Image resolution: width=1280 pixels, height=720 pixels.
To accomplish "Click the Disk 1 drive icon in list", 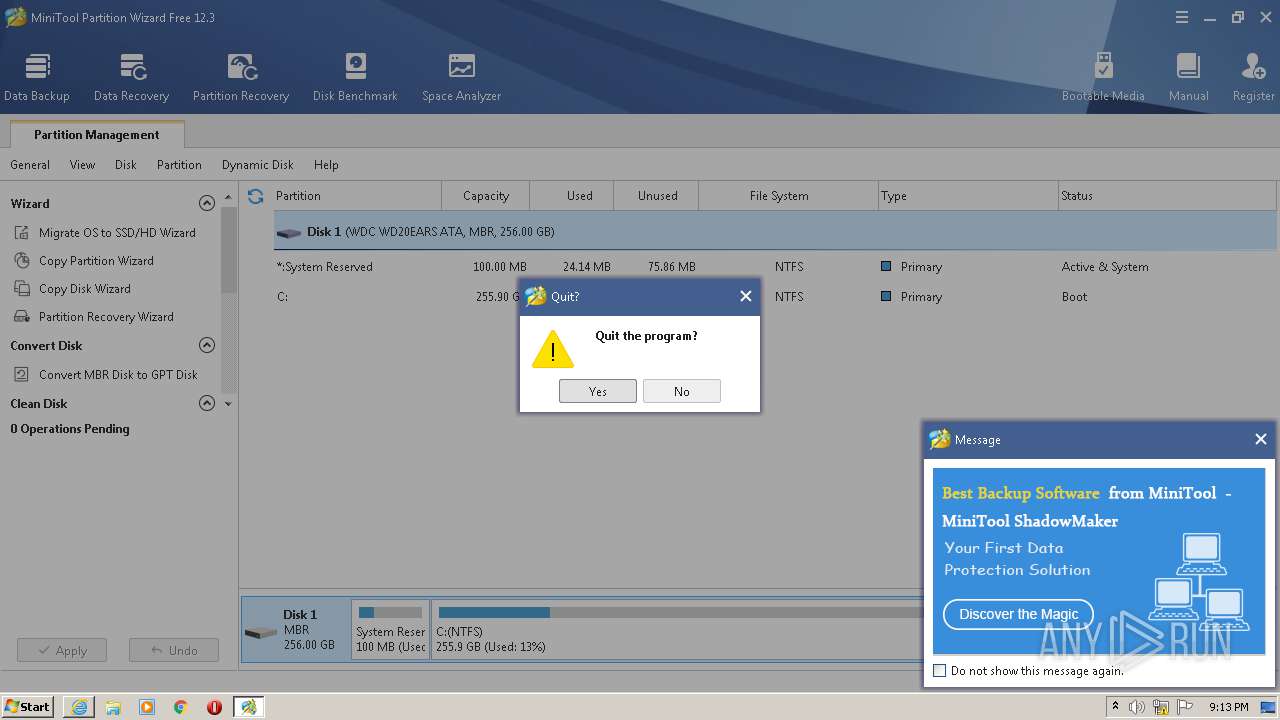I will [x=289, y=232].
